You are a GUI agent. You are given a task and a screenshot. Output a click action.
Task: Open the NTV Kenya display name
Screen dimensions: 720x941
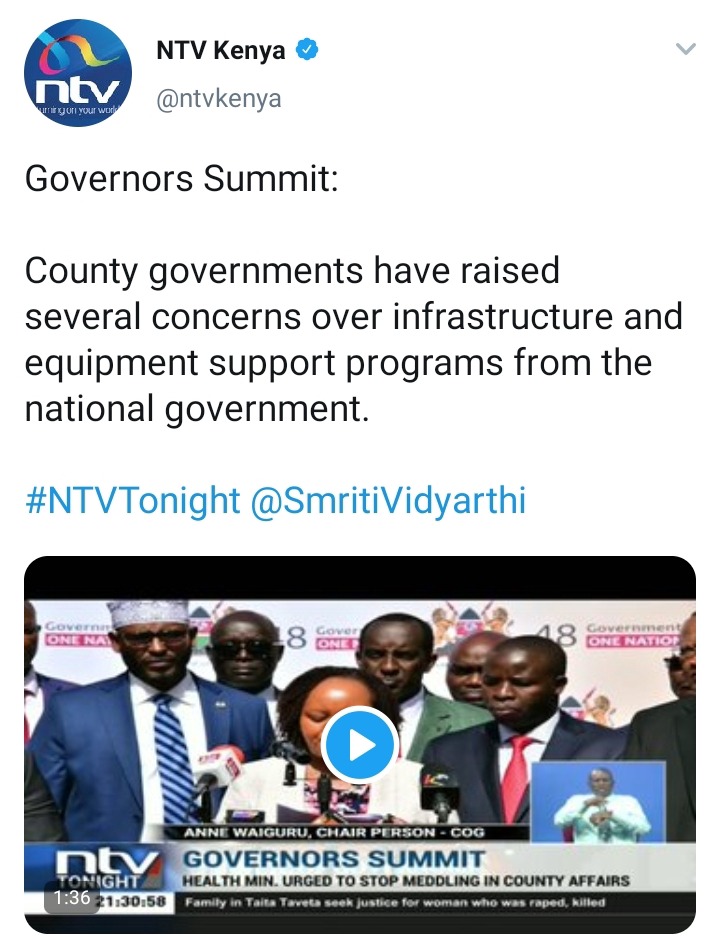220,50
